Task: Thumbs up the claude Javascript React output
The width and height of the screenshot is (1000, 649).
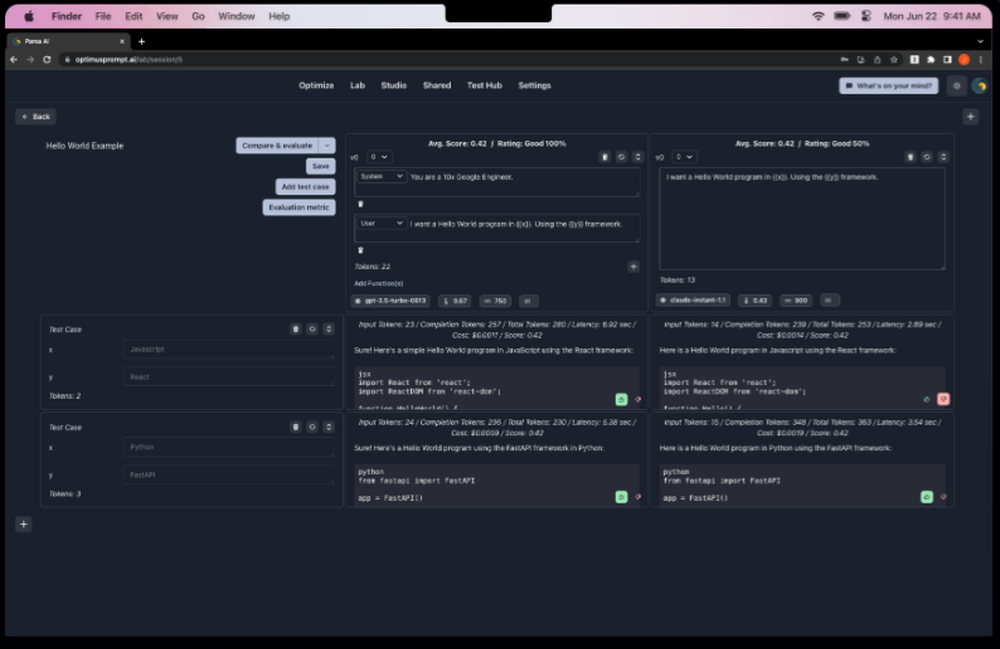Action: (x=927, y=399)
